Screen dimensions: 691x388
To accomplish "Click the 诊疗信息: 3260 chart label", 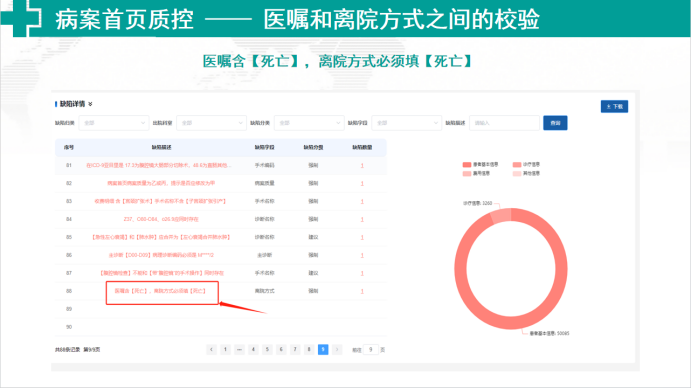I will point(477,203).
